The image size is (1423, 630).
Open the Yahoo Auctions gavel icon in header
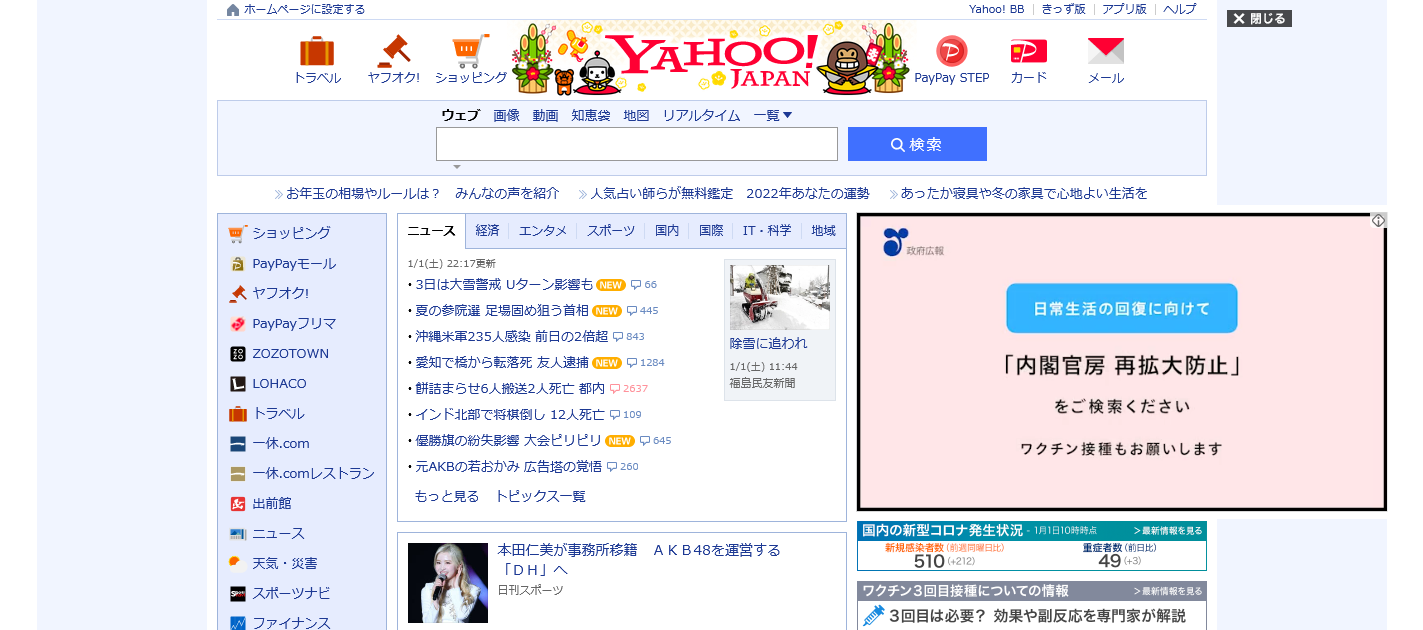(393, 51)
